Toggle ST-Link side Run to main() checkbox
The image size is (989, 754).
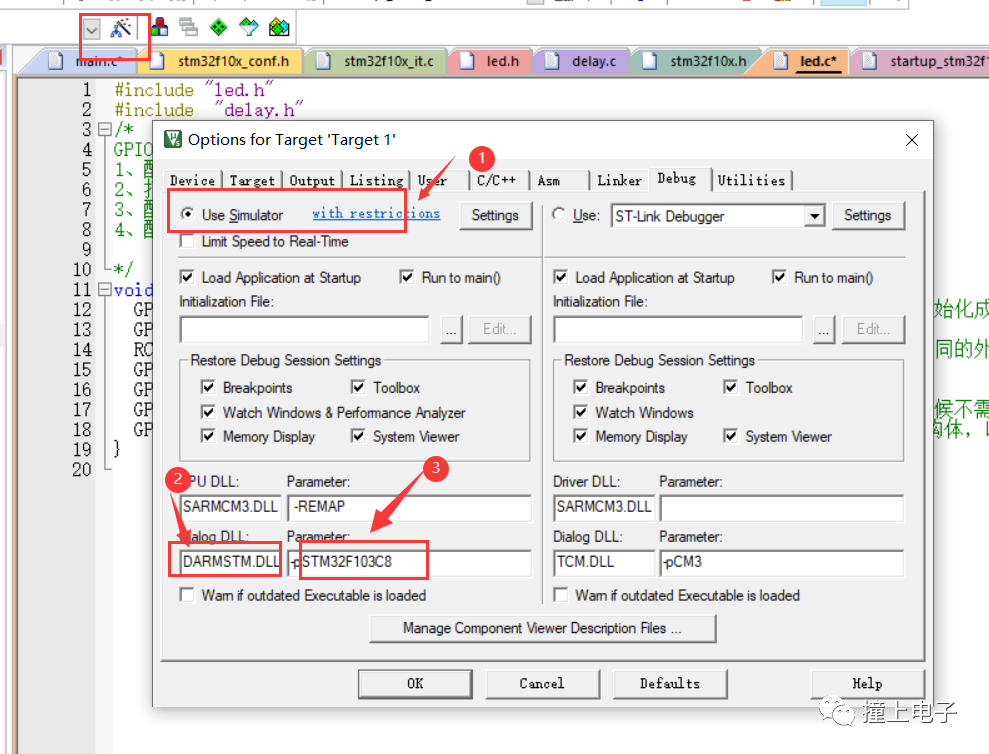click(780, 277)
